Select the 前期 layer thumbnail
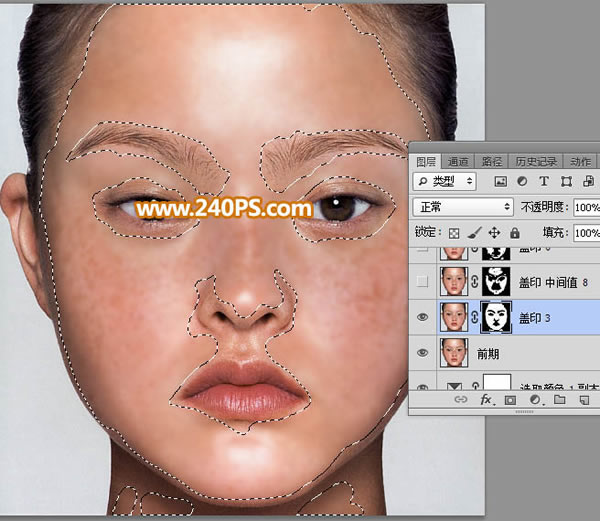Screen dimensions: 600x521 coord(454,353)
